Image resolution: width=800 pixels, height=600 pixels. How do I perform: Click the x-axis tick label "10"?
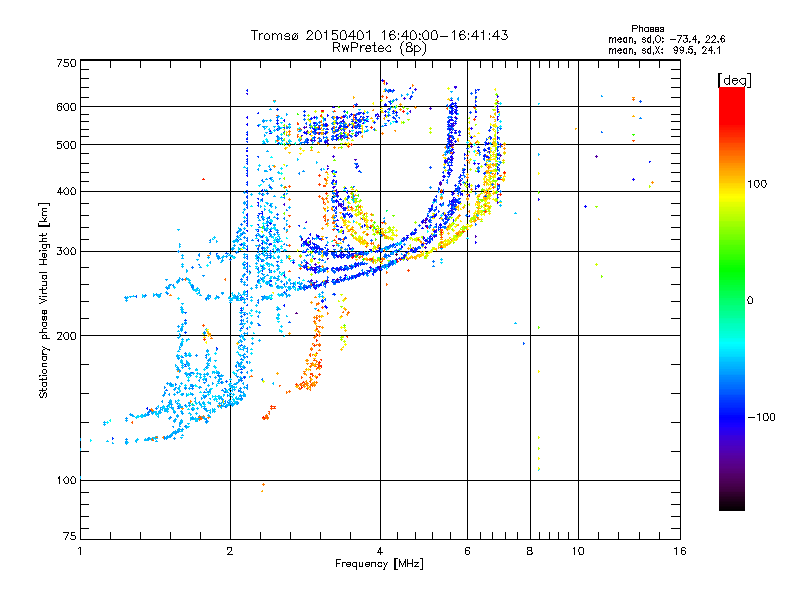578,551
